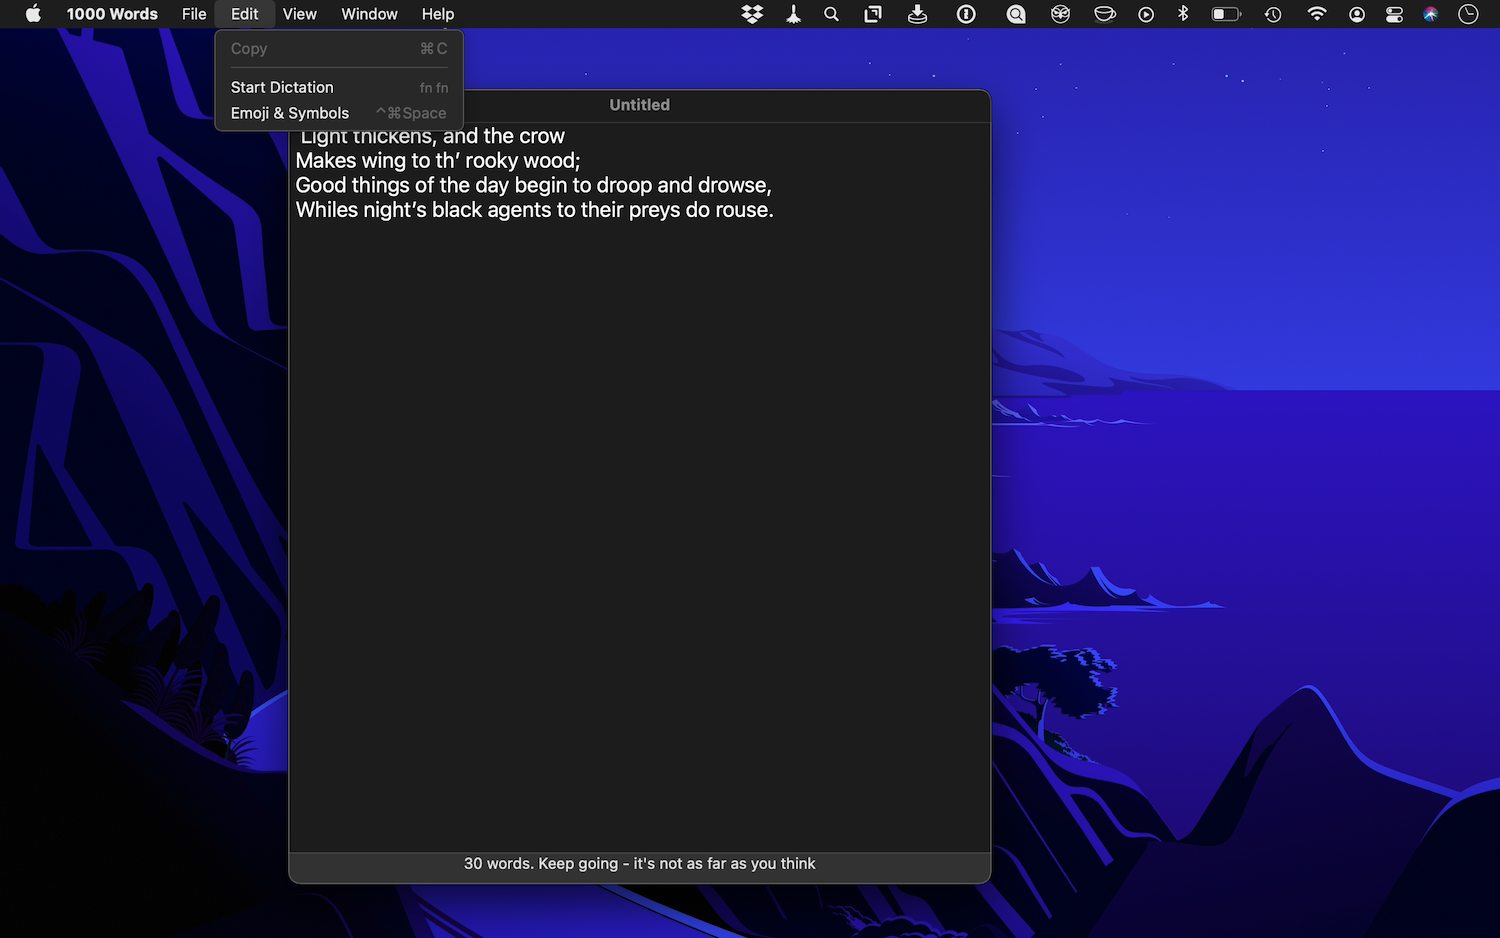Click the Spotlight search magnifier icon
This screenshot has height=938, width=1500.
coord(831,14)
